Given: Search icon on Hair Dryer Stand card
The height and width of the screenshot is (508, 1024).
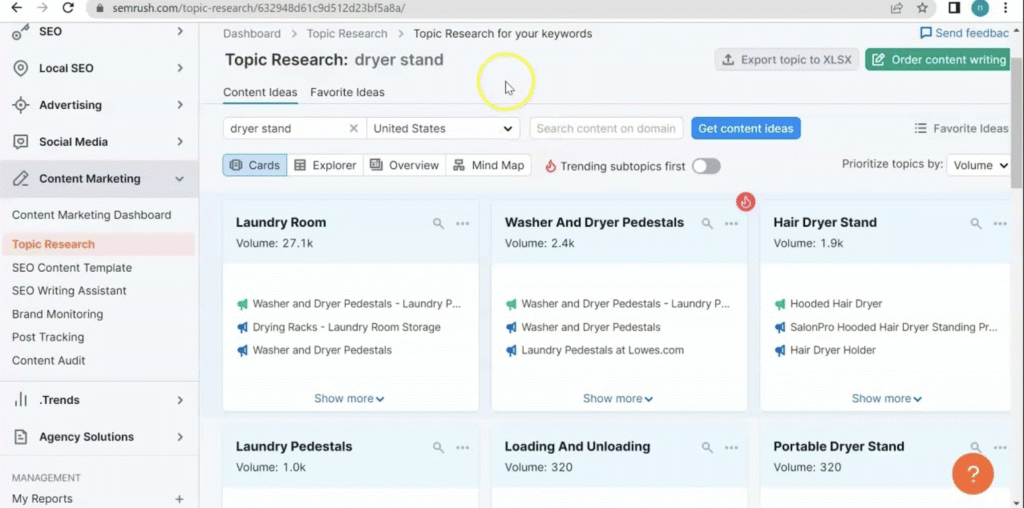Looking at the screenshot, I should 976,223.
